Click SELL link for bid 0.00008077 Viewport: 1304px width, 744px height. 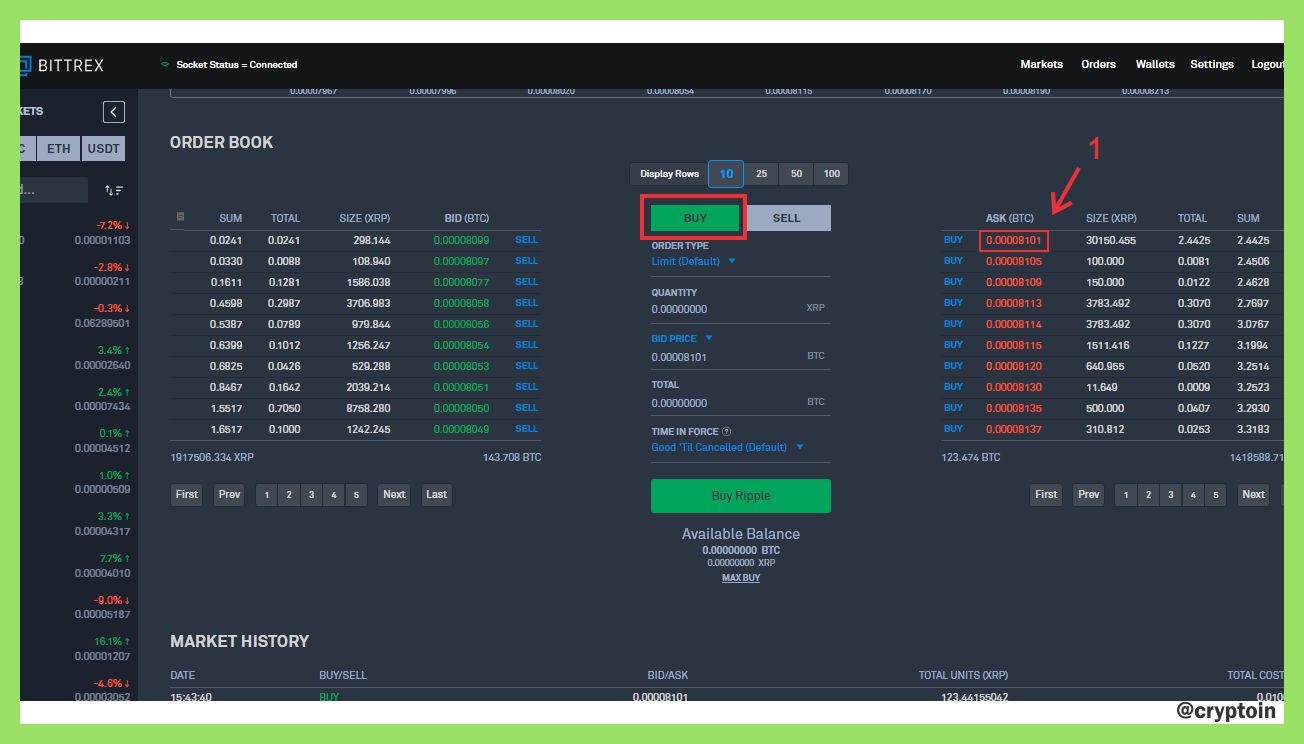tap(526, 282)
